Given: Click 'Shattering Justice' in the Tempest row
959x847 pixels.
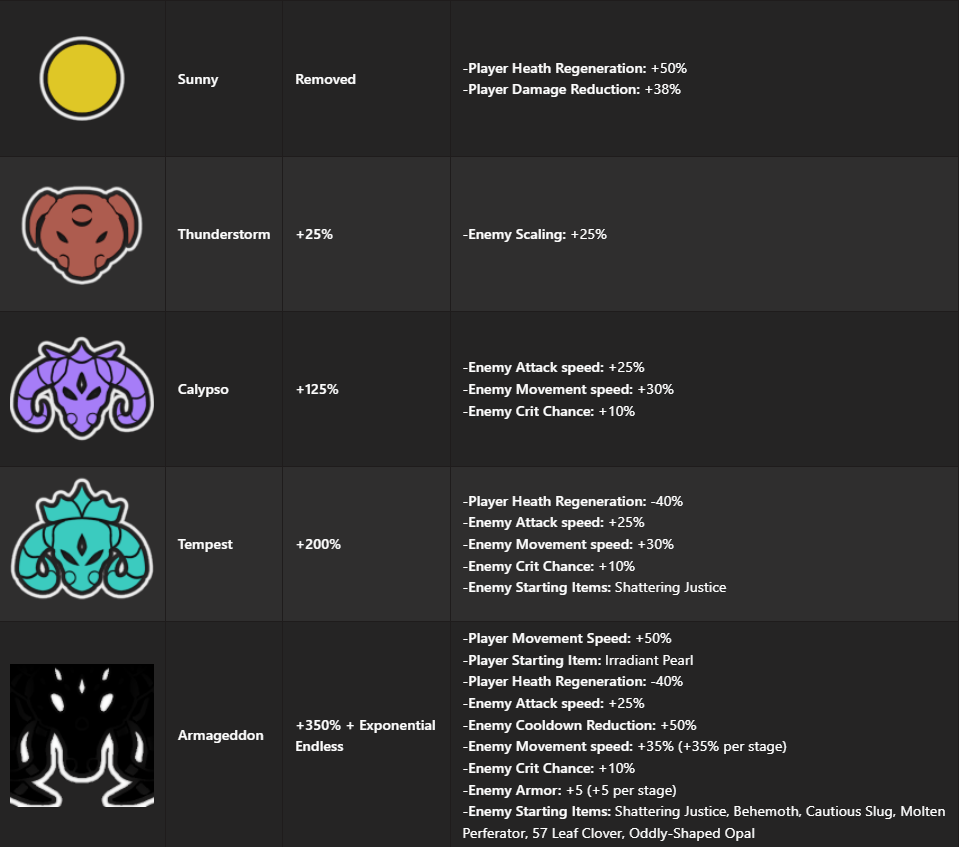Looking at the screenshot, I should tap(670, 587).
